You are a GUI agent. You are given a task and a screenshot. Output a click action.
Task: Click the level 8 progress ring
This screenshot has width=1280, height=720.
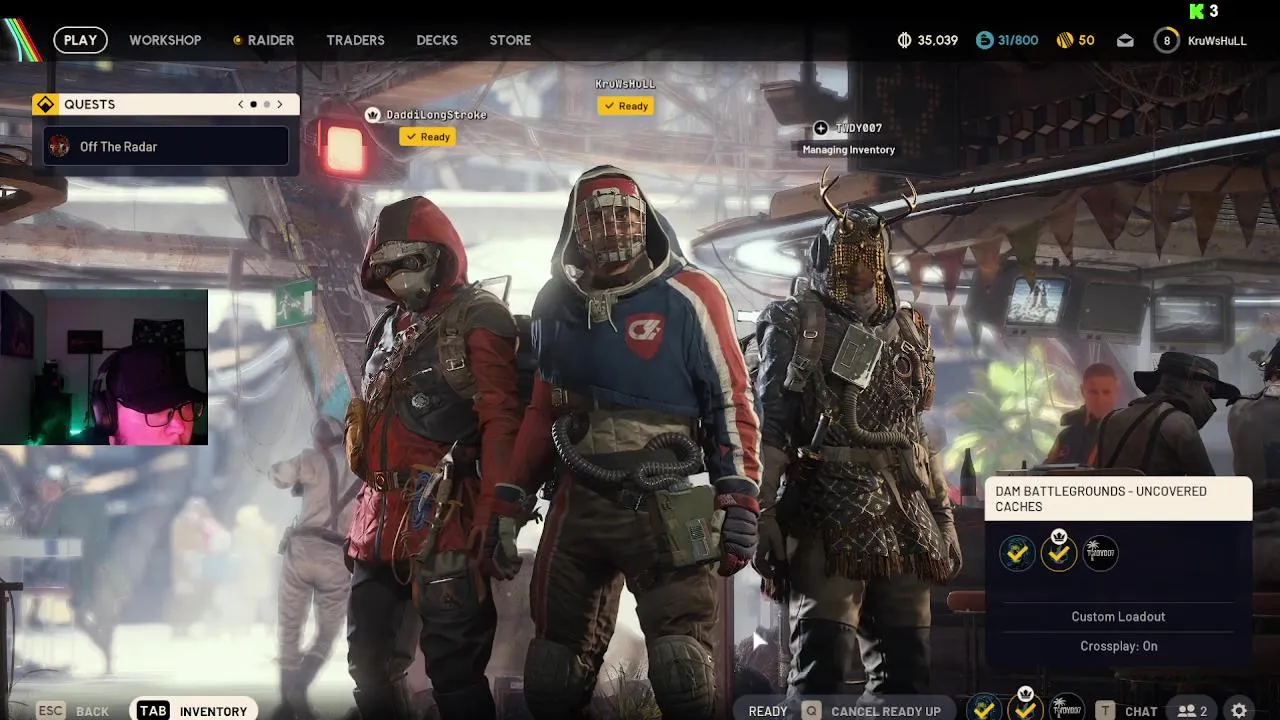tap(1166, 40)
